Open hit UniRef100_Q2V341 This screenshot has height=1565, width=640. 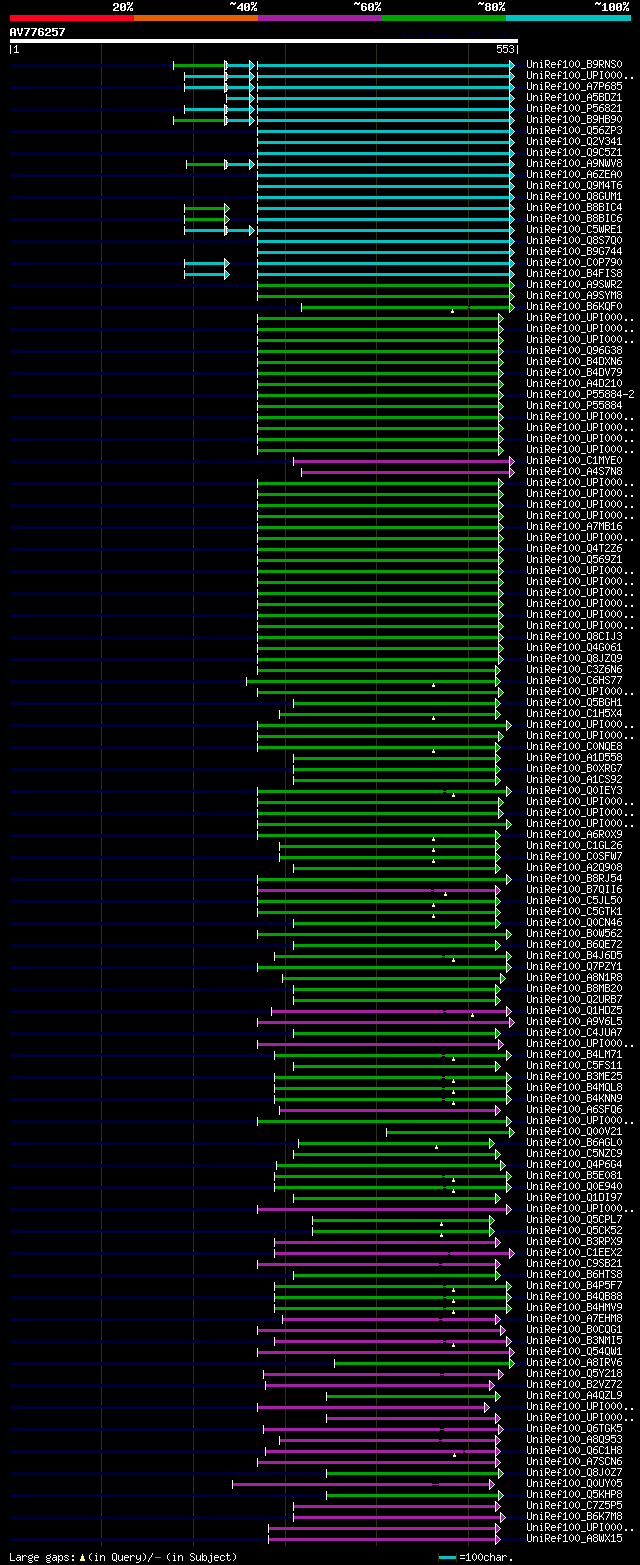[x=574, y=142]
